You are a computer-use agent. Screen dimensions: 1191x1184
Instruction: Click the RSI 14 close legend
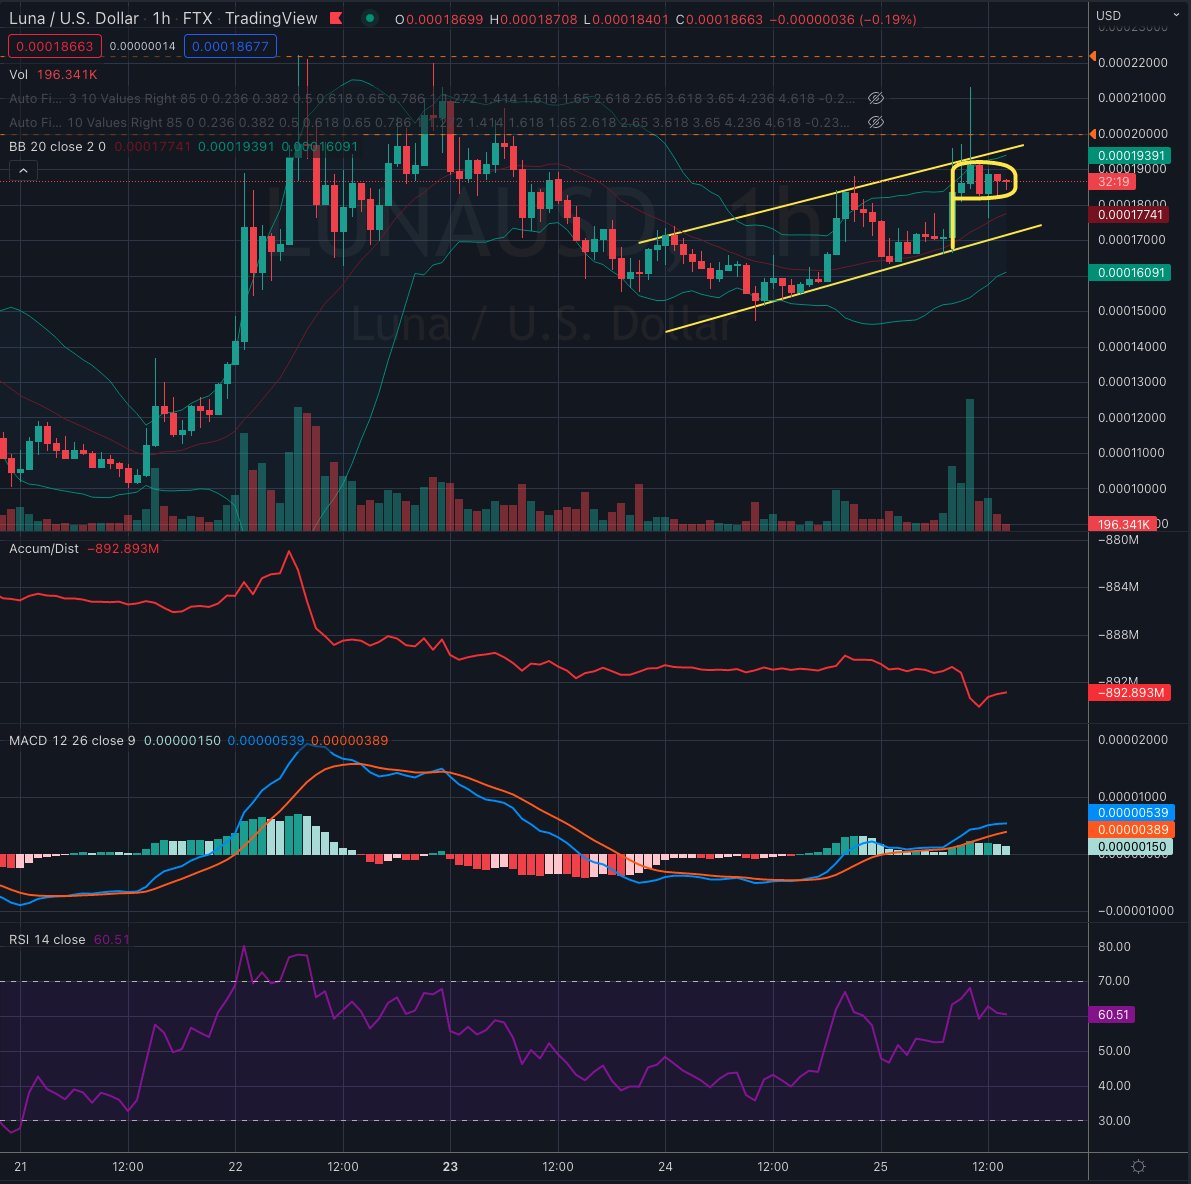(x=46, y=940)
